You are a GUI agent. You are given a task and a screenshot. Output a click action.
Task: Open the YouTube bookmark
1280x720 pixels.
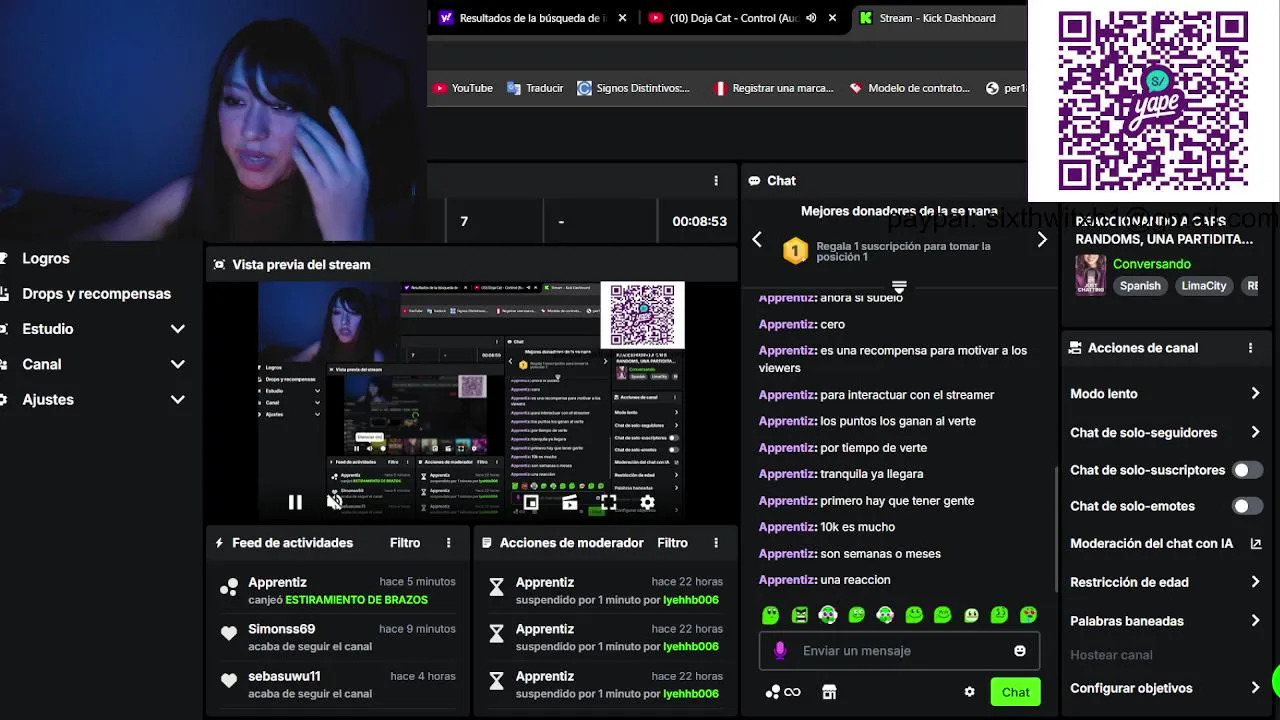coord(463,88)
